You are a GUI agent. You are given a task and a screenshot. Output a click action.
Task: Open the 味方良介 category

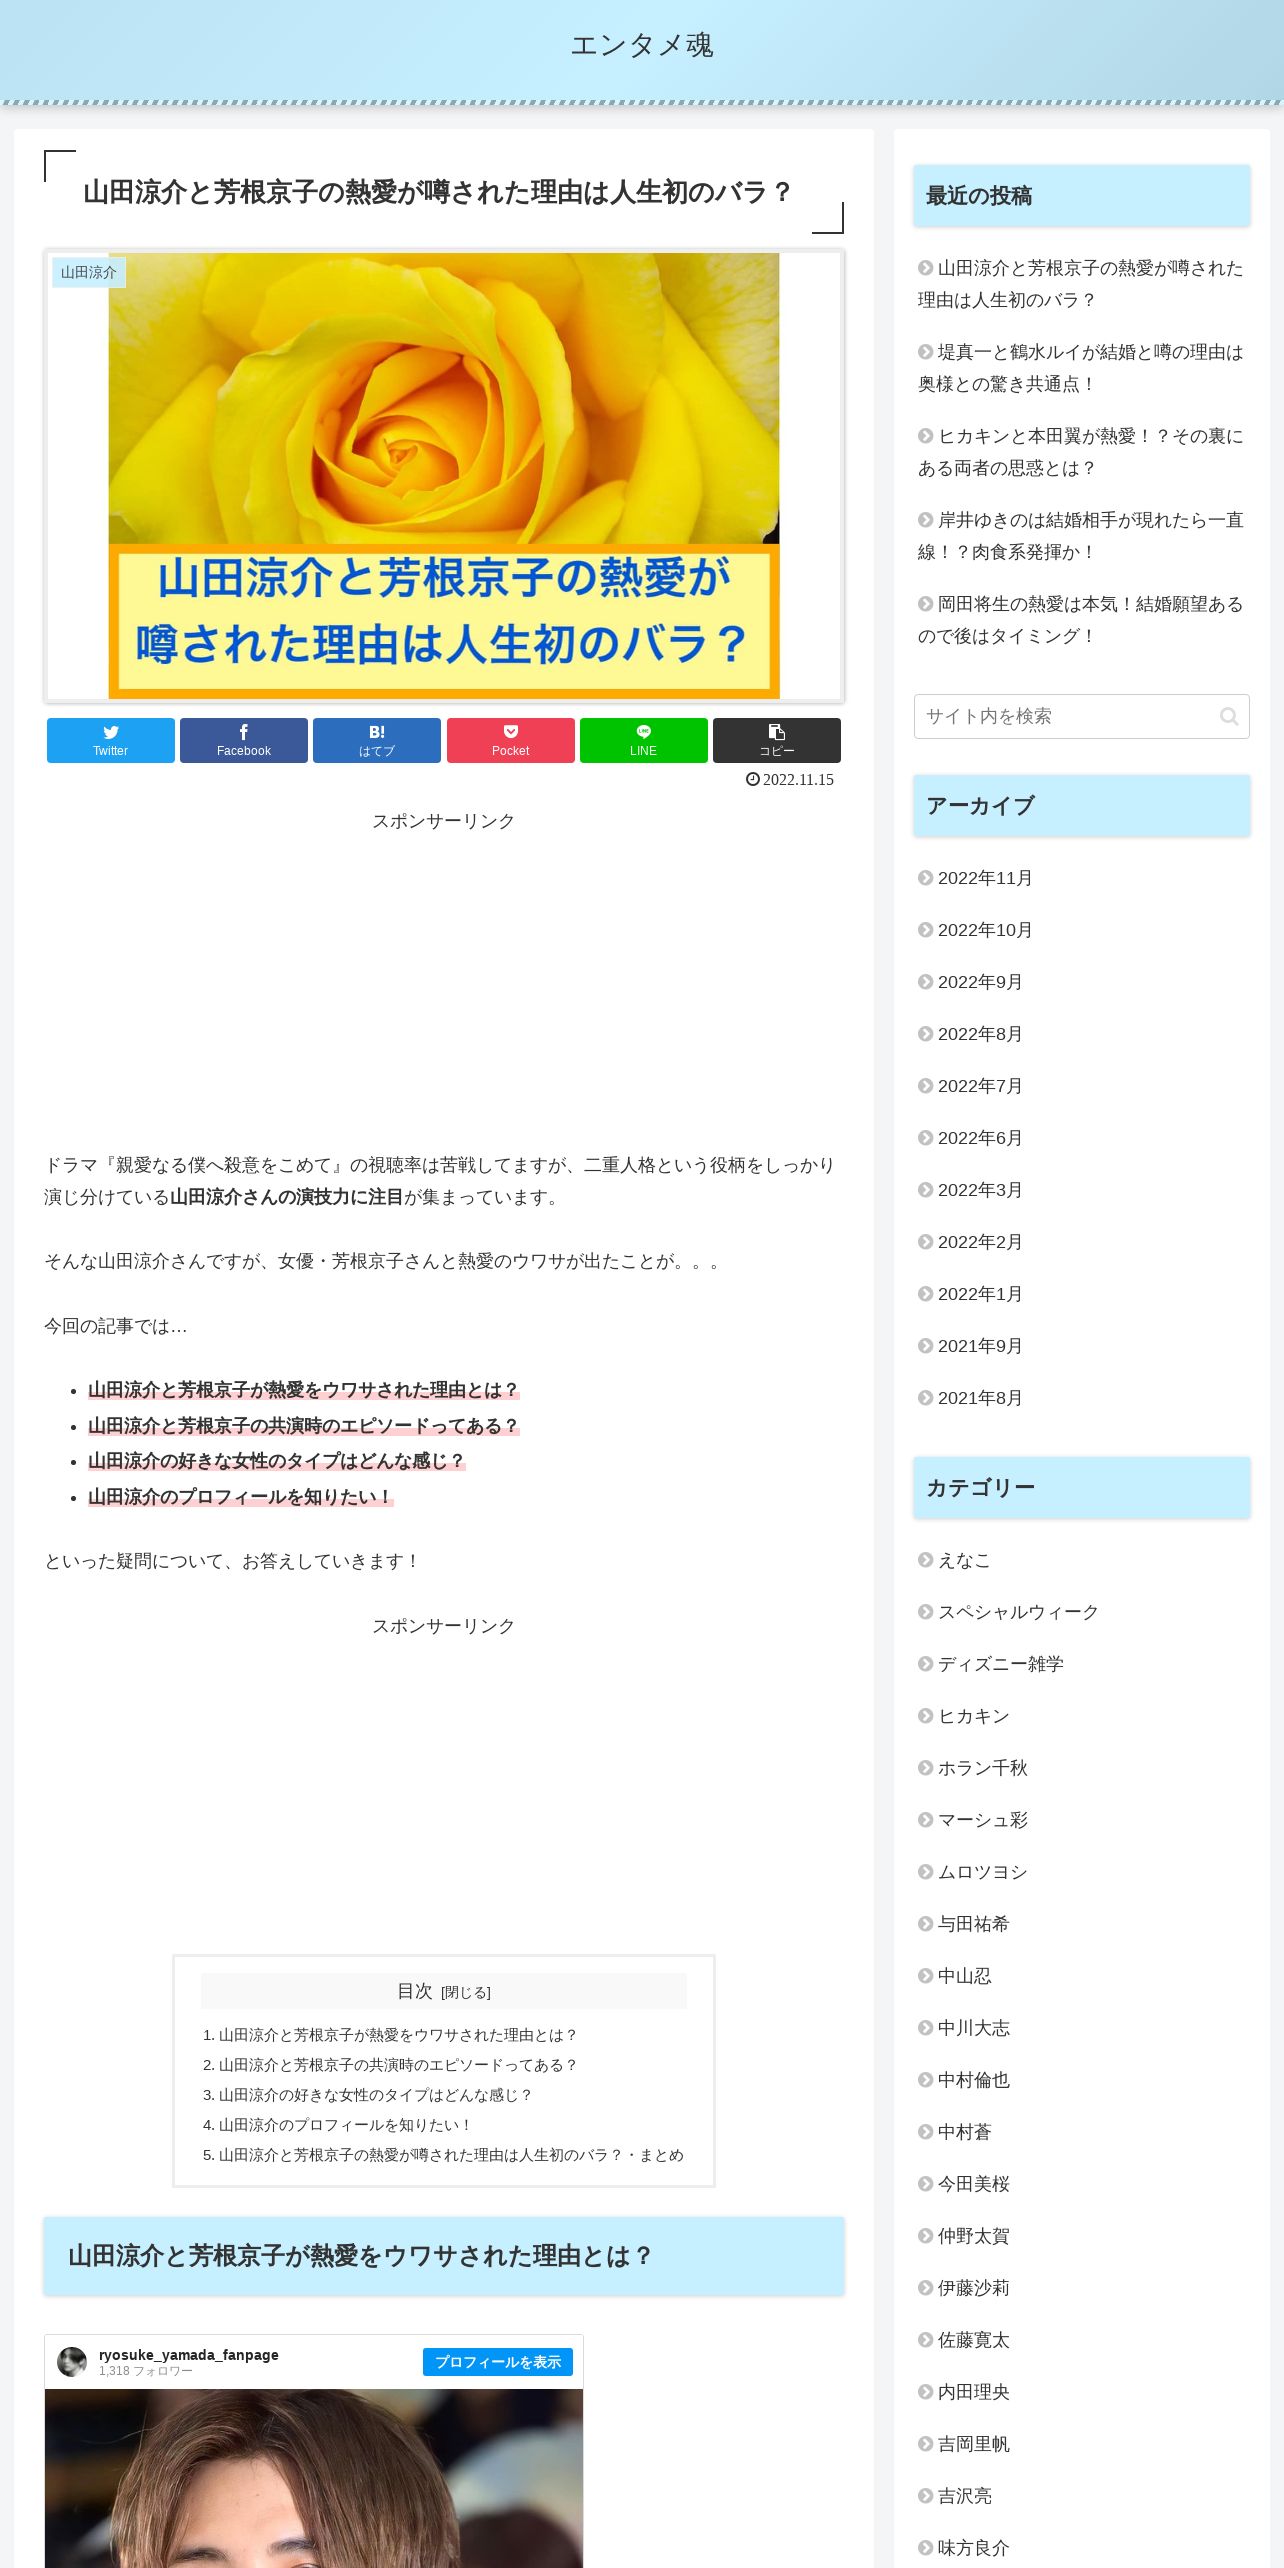click(973, 2548)
